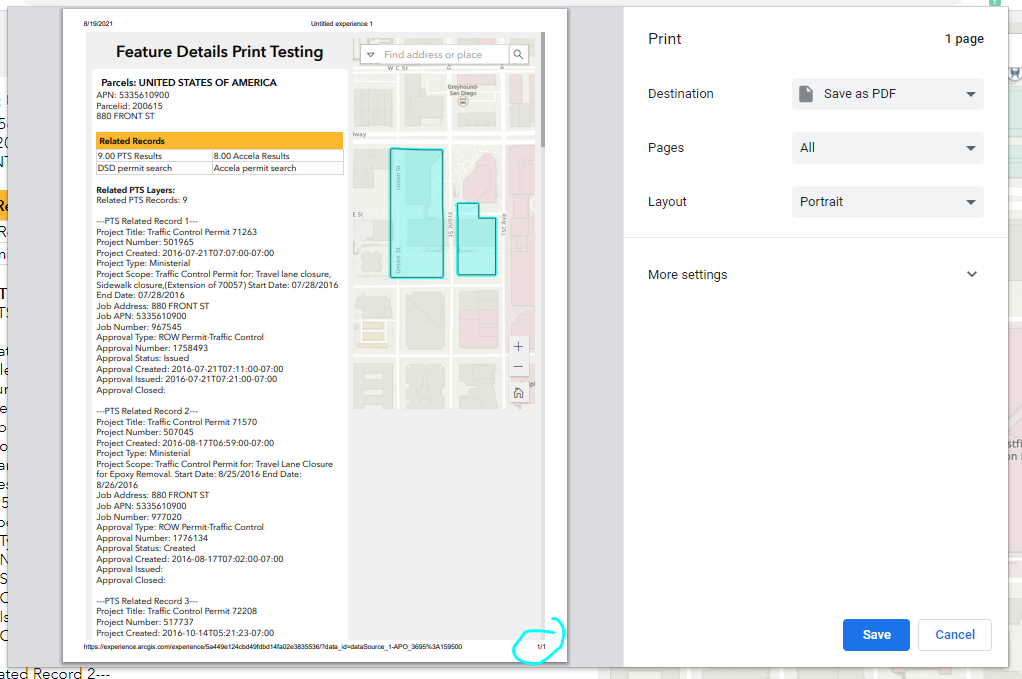This screenshot has height=679, width=1022.
Task: Click the 8/19/2021 header date
Action: click(x=98, y=23)
